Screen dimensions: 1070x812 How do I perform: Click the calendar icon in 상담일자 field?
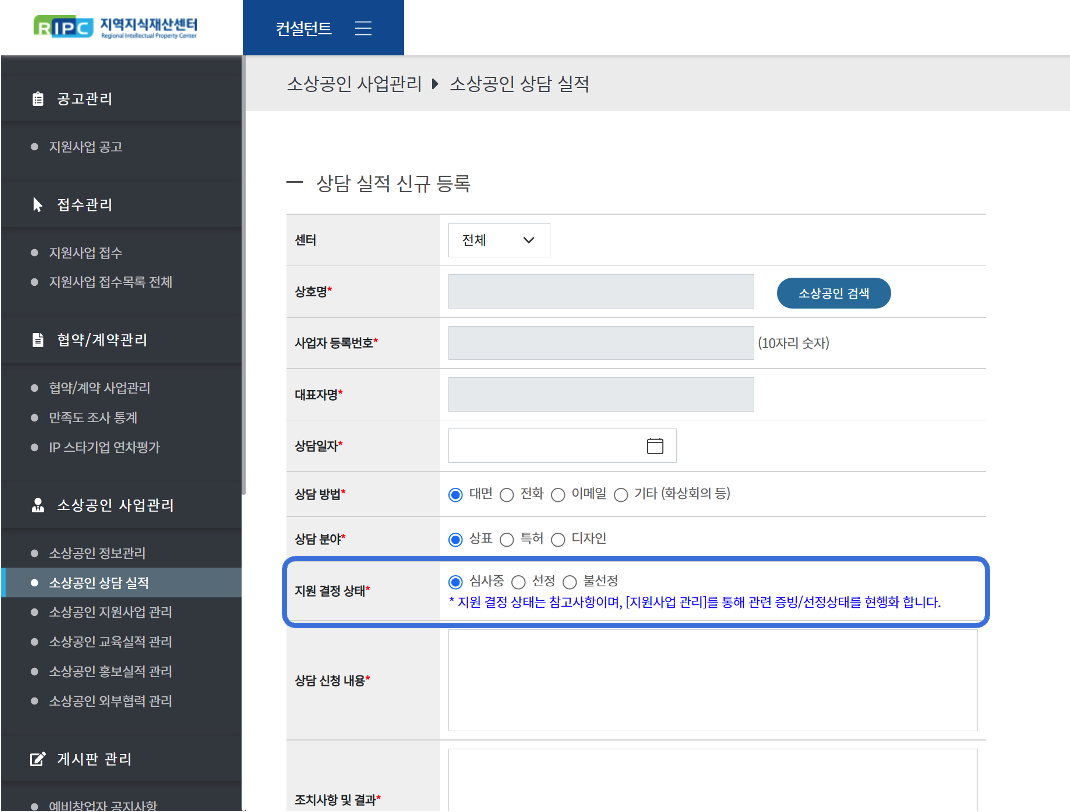[x=655, y=446]
